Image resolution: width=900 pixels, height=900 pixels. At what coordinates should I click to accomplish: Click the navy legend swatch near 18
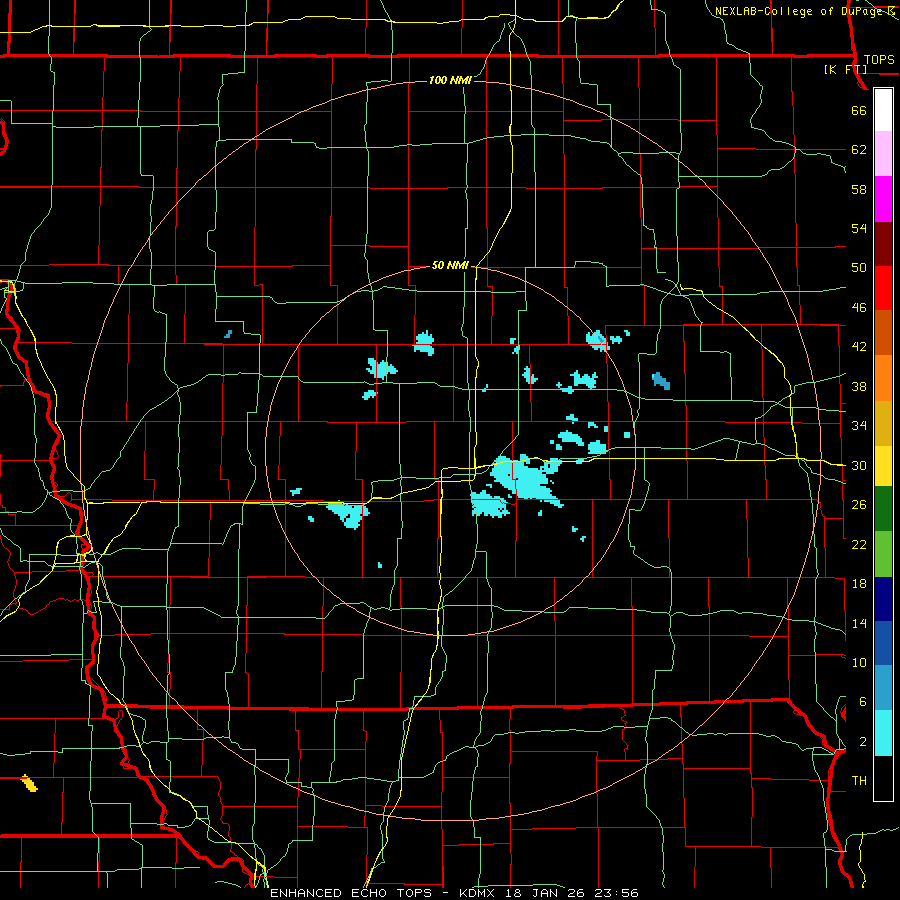coord(883,599)
